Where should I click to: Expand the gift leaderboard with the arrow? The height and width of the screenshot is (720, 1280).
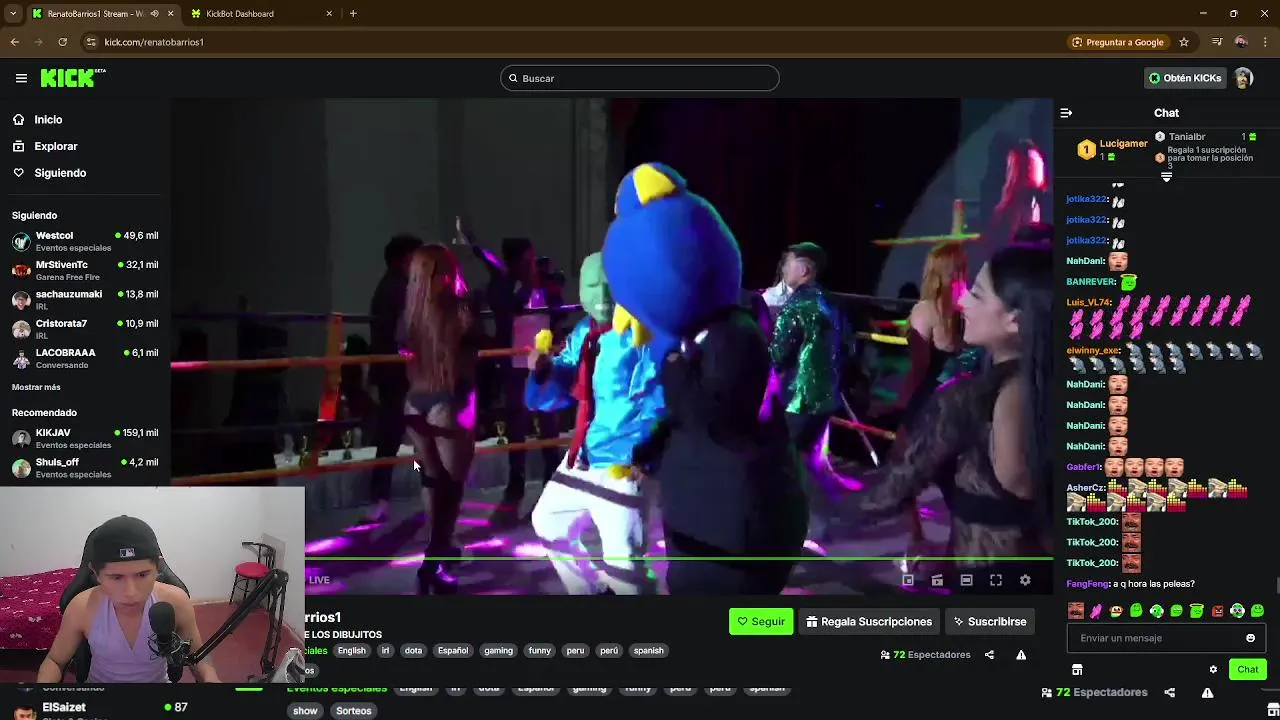pos(1166,177)
